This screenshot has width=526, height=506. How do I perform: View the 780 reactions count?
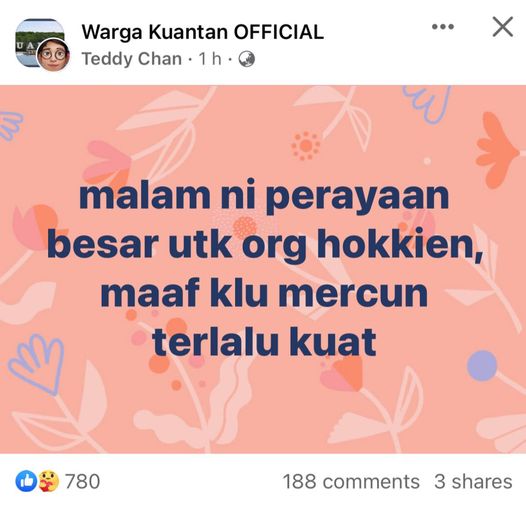[x=82, y=481]
